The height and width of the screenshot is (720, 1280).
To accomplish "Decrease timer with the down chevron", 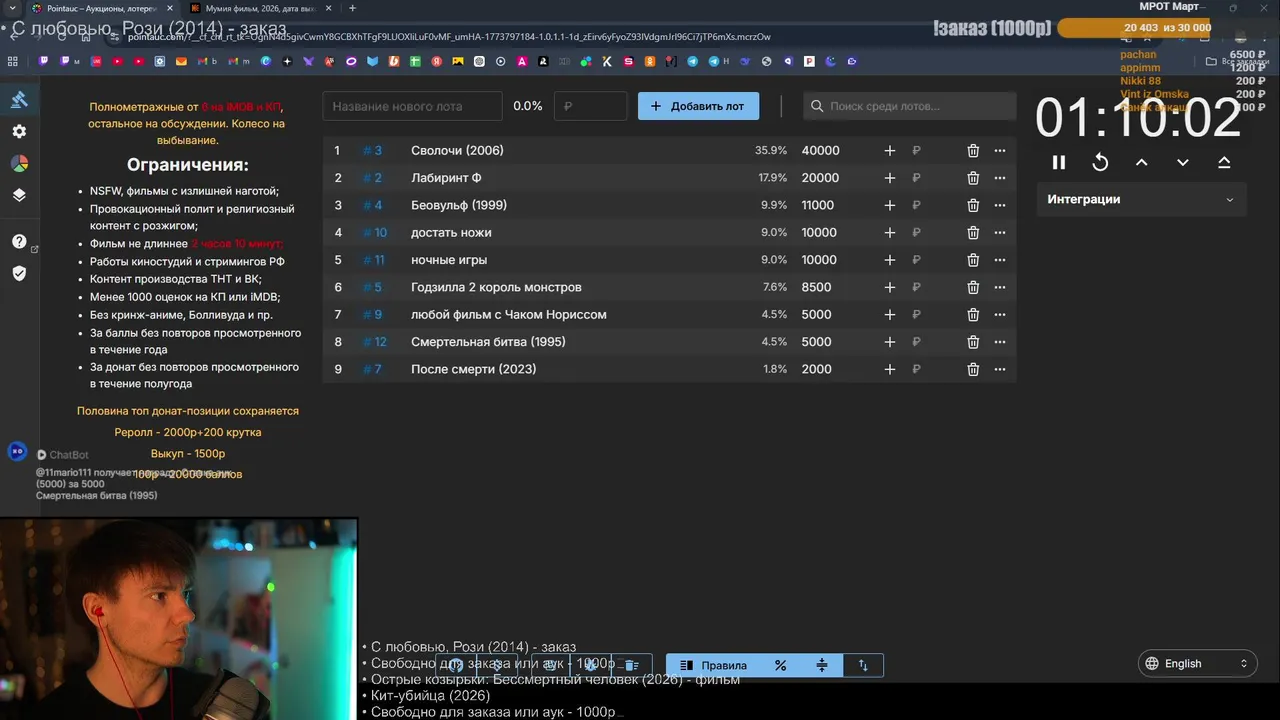I will [1183, 162].
